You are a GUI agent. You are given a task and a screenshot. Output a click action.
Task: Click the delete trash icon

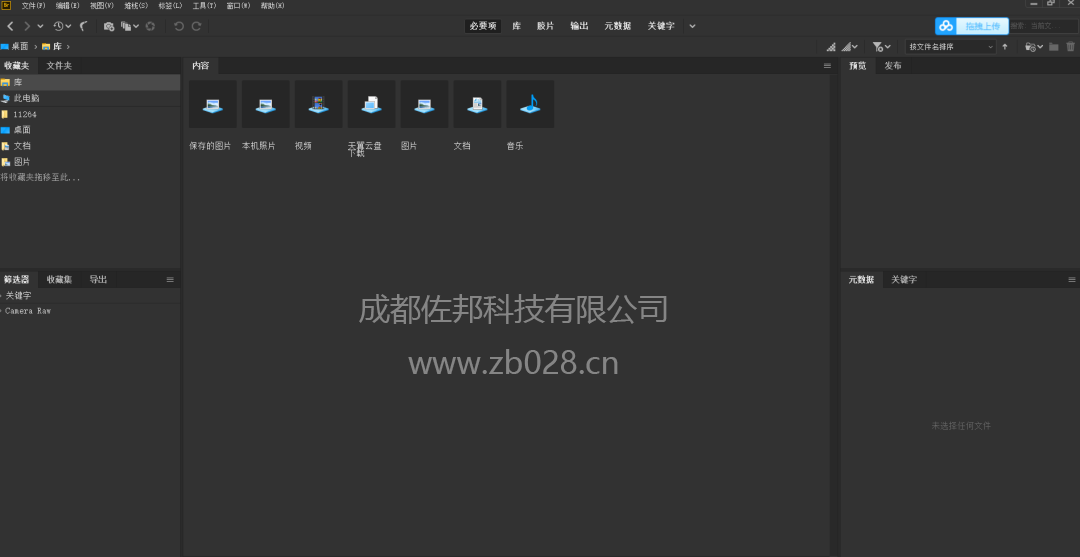coord(1070,47)
